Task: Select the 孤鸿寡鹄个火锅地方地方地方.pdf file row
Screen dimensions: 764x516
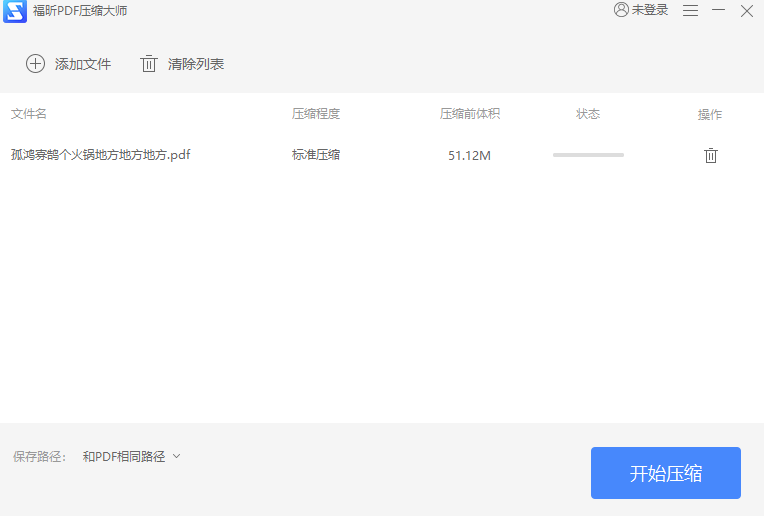Action: click(101, 155)
